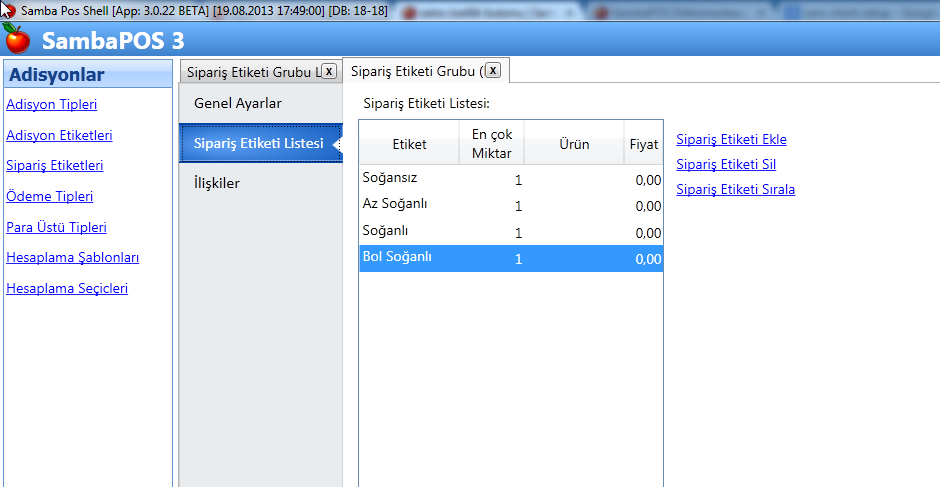This screenshot has width=940, height=487.
Task: Open Adisyon Tipleri in sidebar
Action: (52, 104)
